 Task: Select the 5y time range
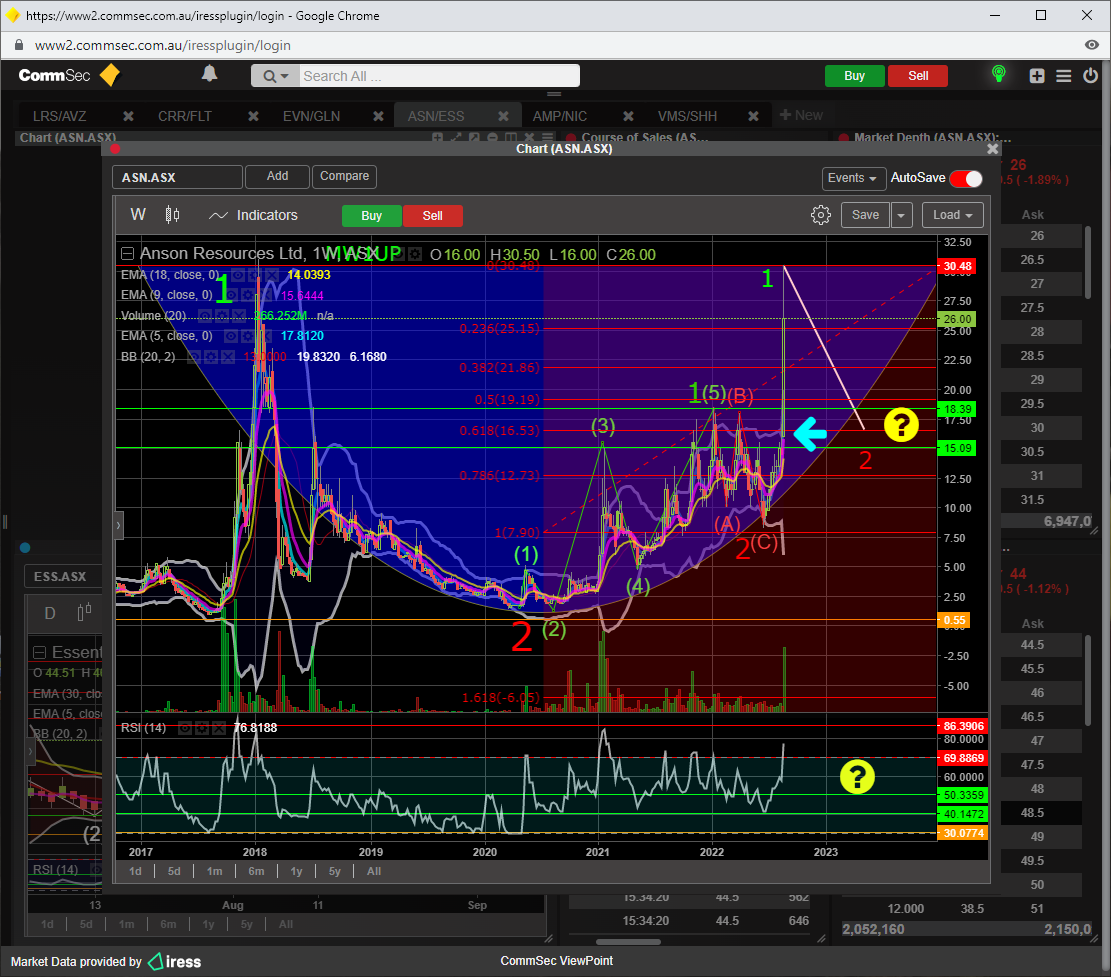click(334, 871)
